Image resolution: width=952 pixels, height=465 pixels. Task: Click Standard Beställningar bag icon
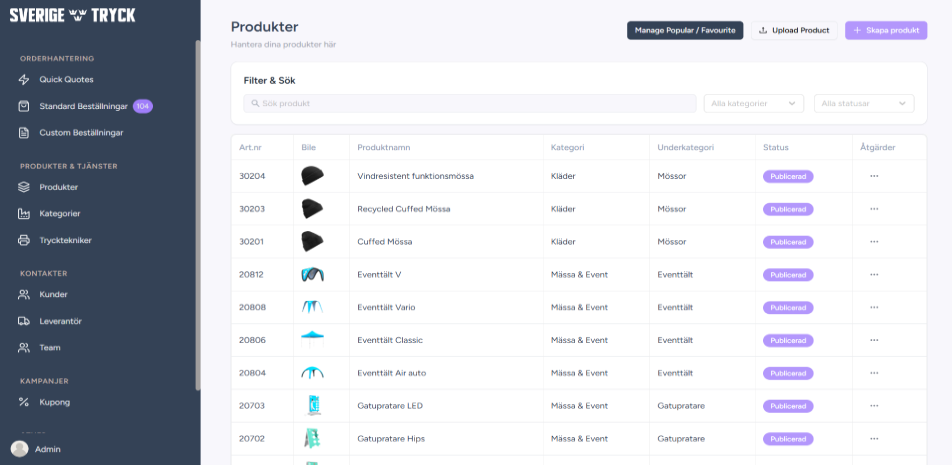click(24, 106)
